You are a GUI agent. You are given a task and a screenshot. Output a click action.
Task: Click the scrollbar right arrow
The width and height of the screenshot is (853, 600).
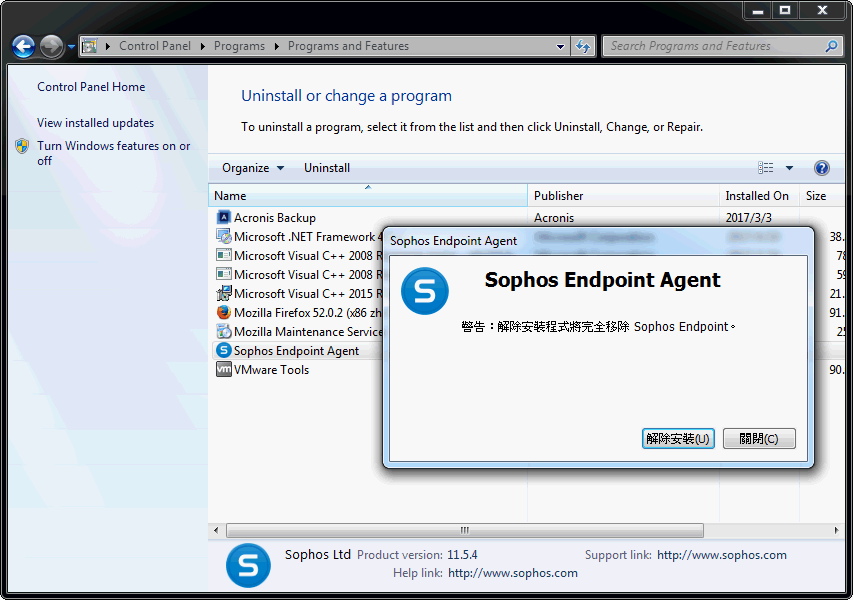pyautogui.click(x=836, y=530)
